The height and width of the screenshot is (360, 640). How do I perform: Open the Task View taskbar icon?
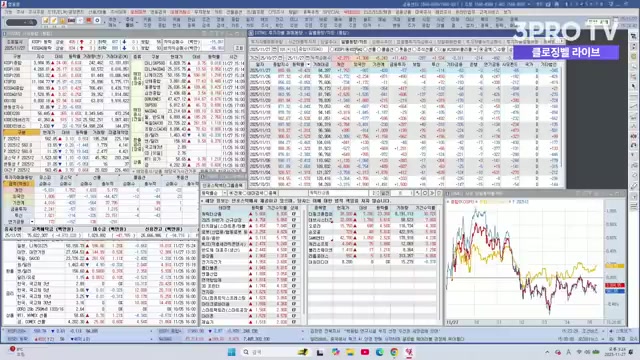320,352
